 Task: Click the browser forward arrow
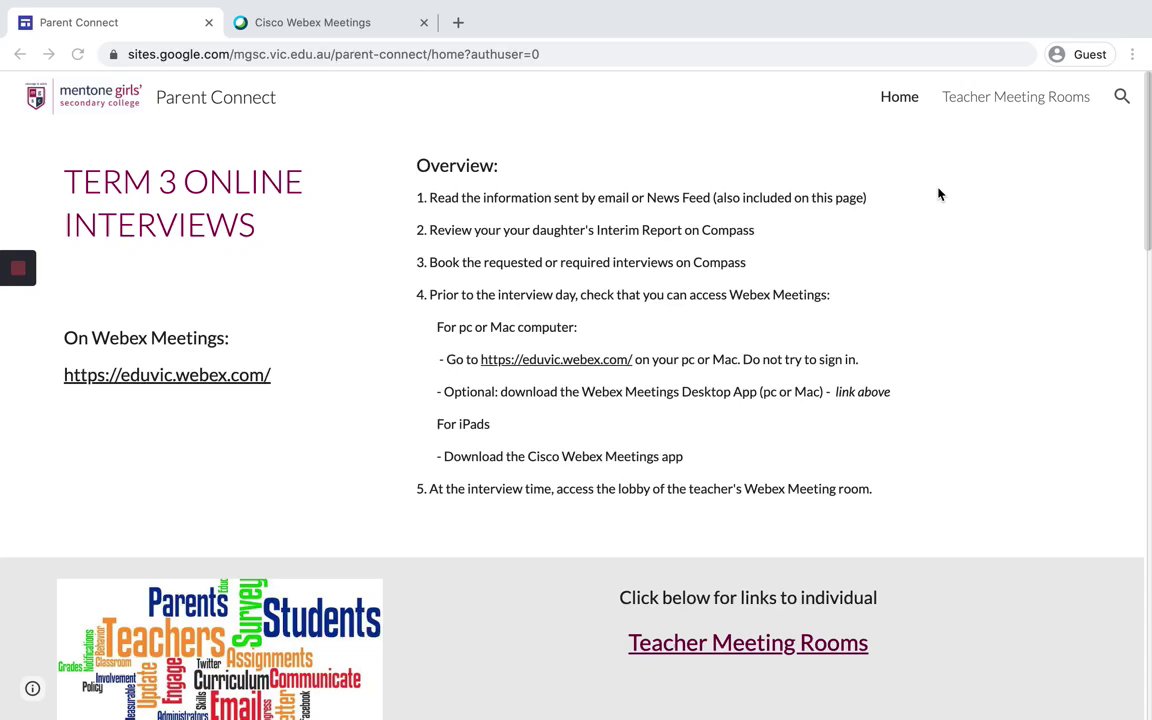pos(48,54)
